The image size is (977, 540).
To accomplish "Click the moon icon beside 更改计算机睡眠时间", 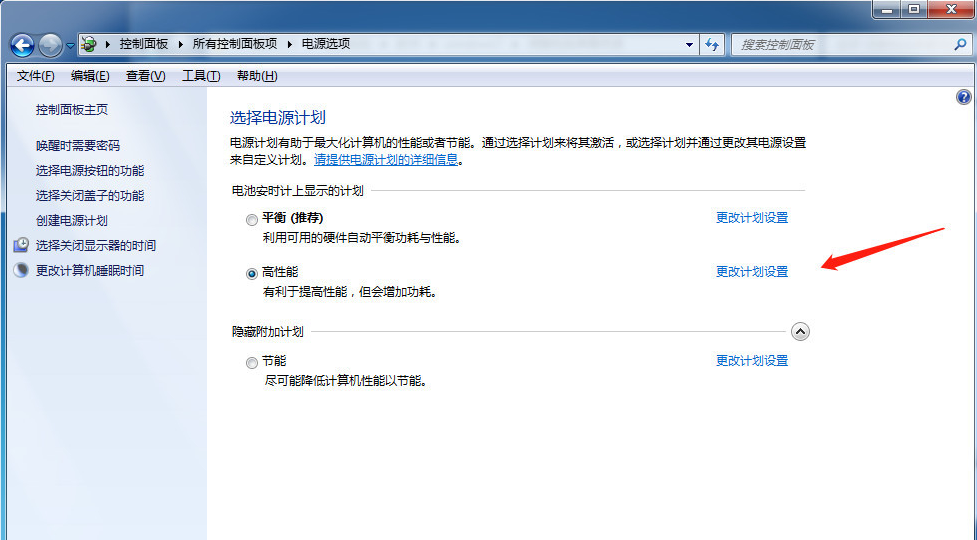I will click(x=22, y=270).
